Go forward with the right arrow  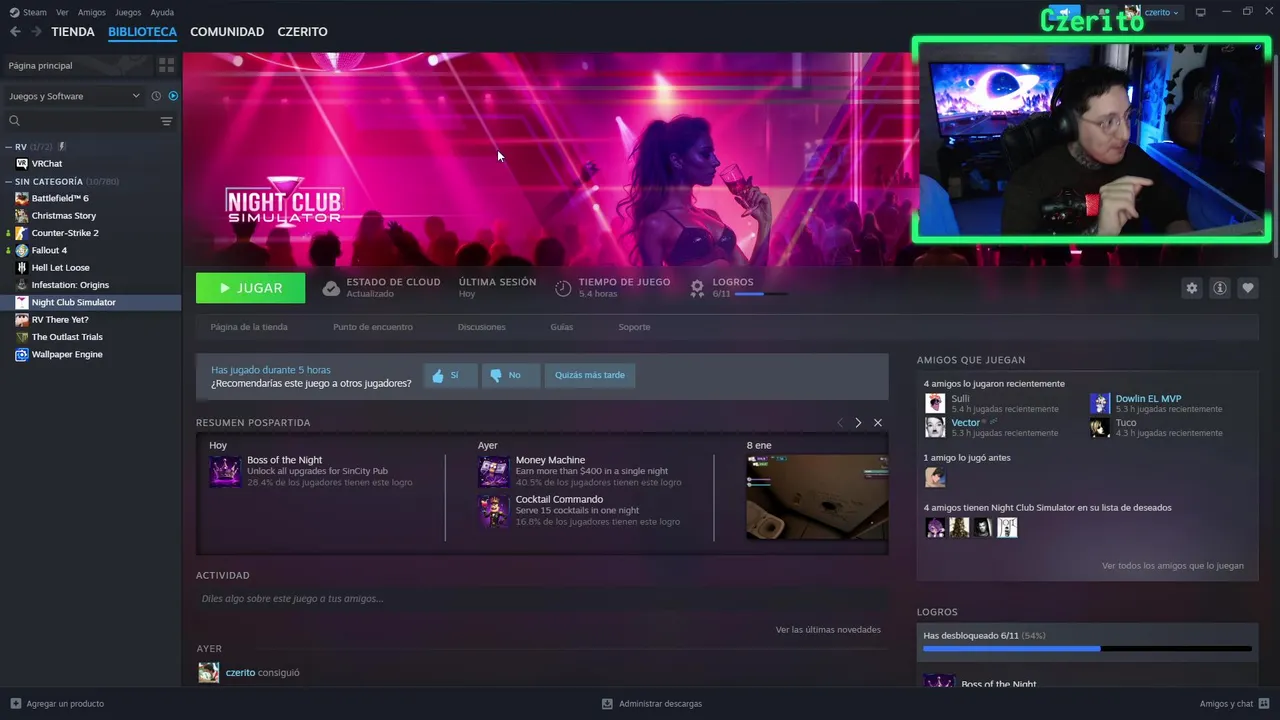(x=36, y=32)
